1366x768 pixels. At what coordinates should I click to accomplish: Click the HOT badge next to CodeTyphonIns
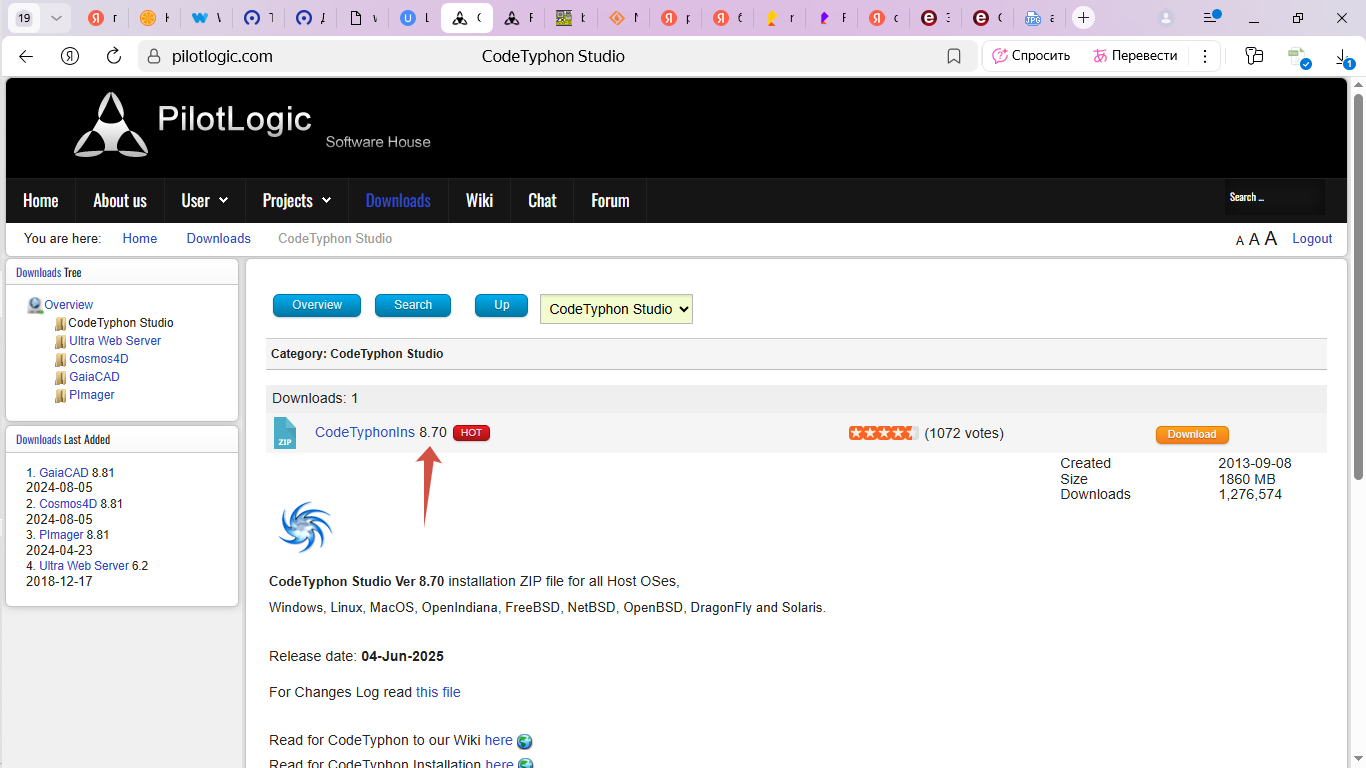(x=471, y=433)
